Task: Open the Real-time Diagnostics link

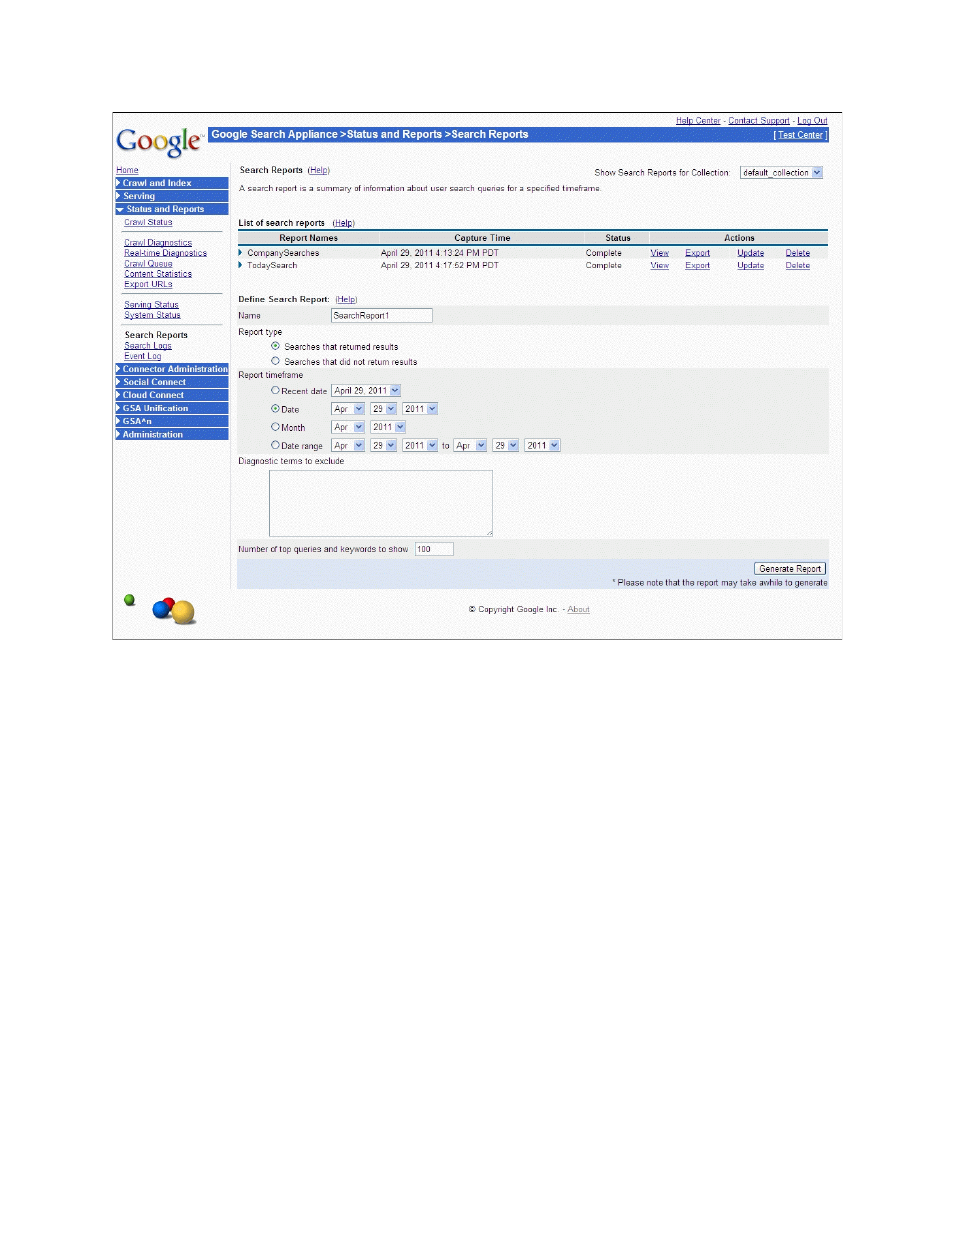Action: click(x=165, y=253)
